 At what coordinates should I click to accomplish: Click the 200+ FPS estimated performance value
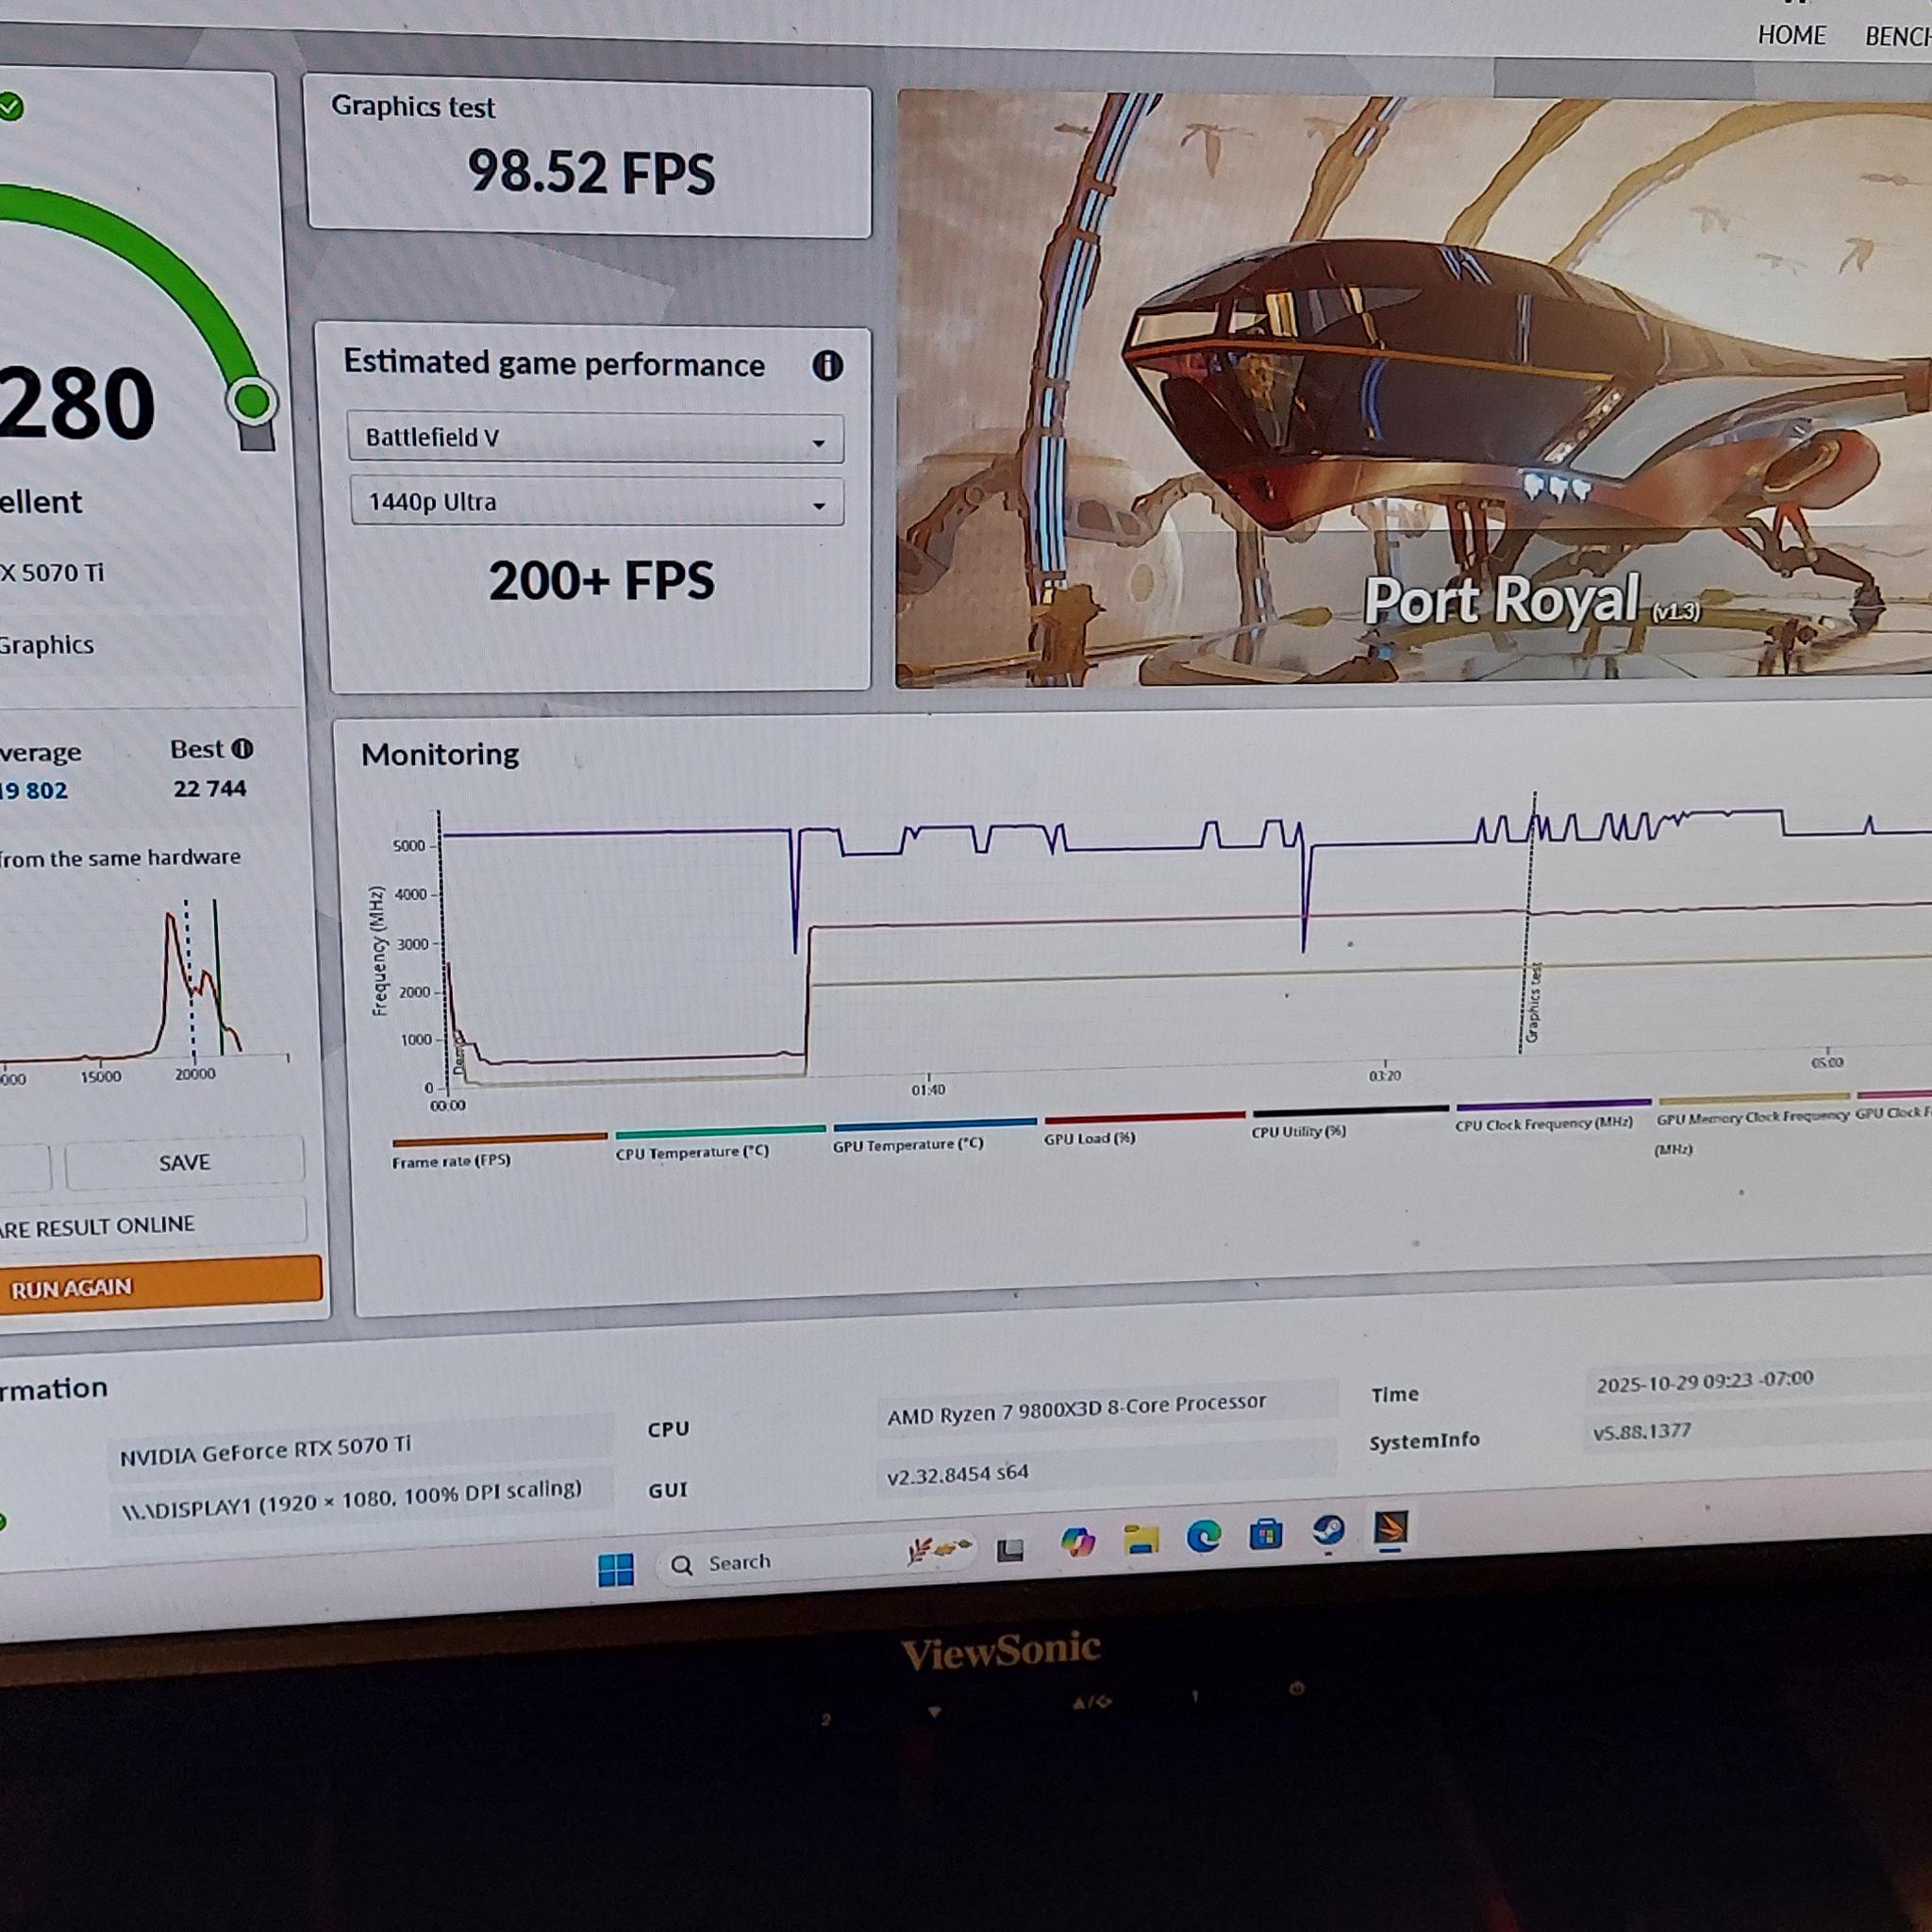[x=601, y=580]
